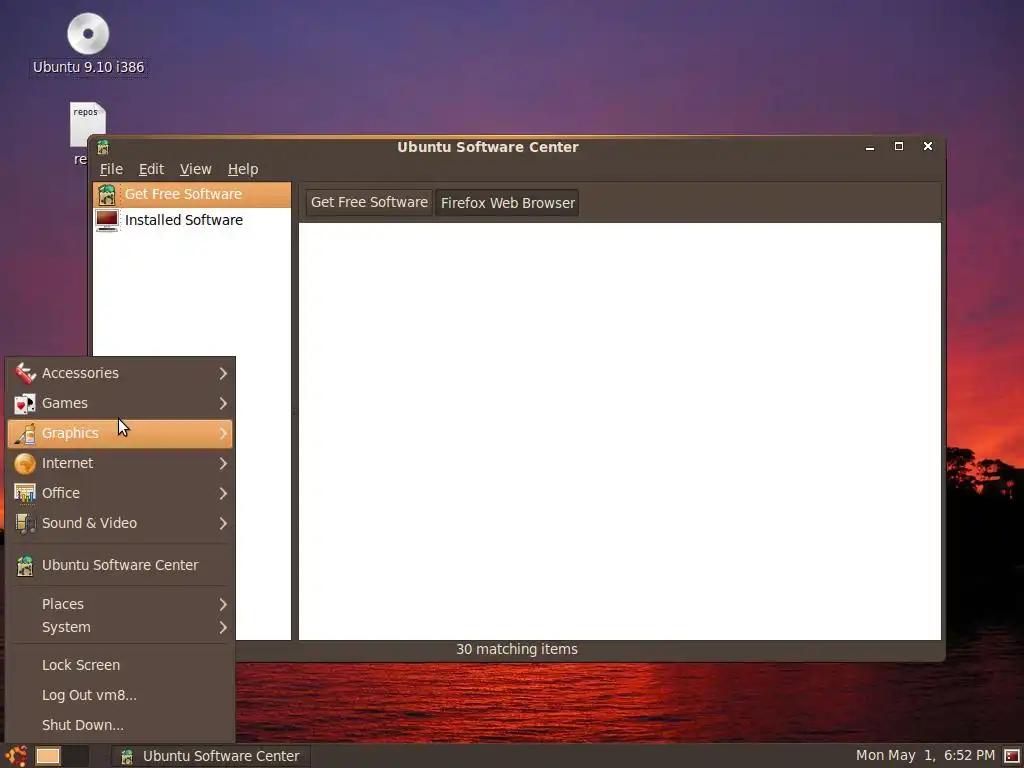Click the Ubuntu 9.10 i386 desktop label
1024x768 pixels.
(x=88, y=67)
